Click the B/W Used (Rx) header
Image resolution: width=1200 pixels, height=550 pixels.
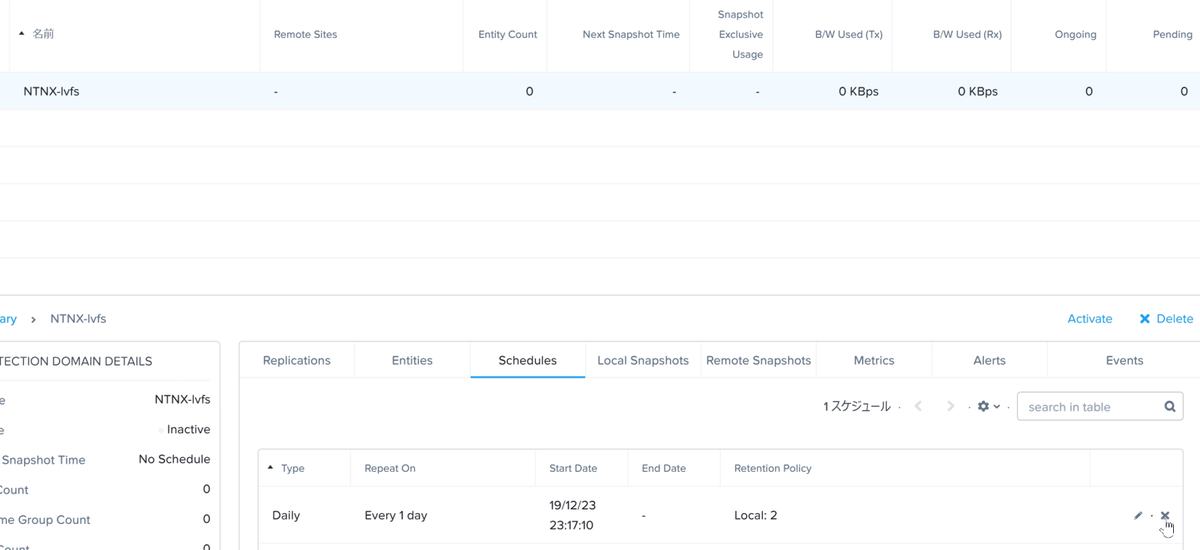click(x=967, y=34)
